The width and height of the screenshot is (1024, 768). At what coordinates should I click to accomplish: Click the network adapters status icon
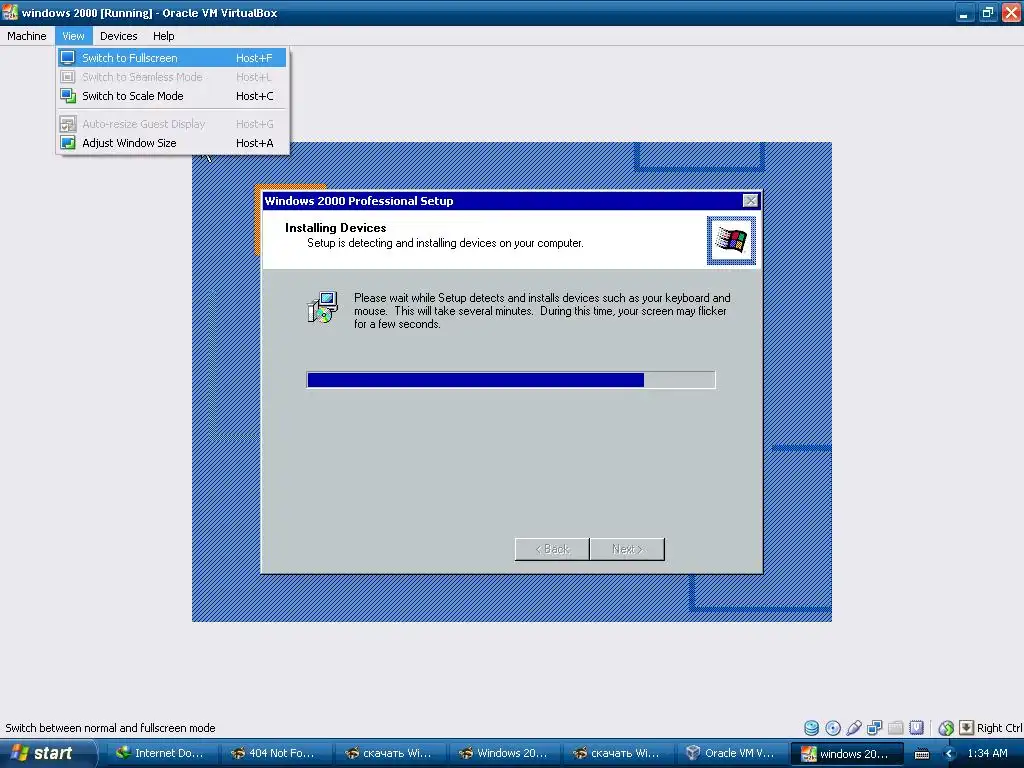(x=874, y=728)
